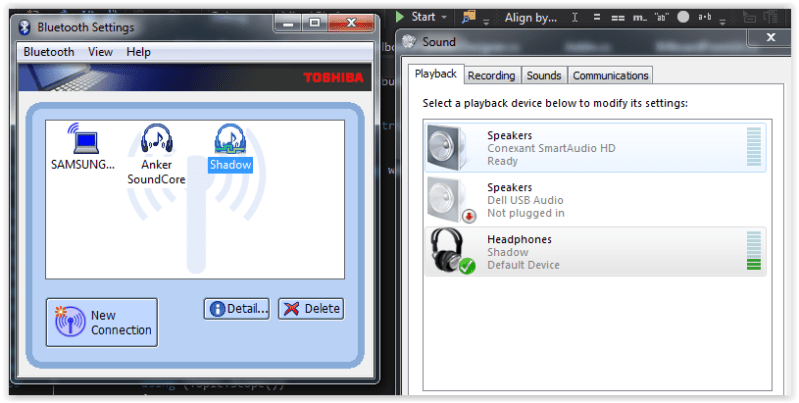Close the Sound dialog window
This screenshot has height=403, width=799.
coord(771,37)
